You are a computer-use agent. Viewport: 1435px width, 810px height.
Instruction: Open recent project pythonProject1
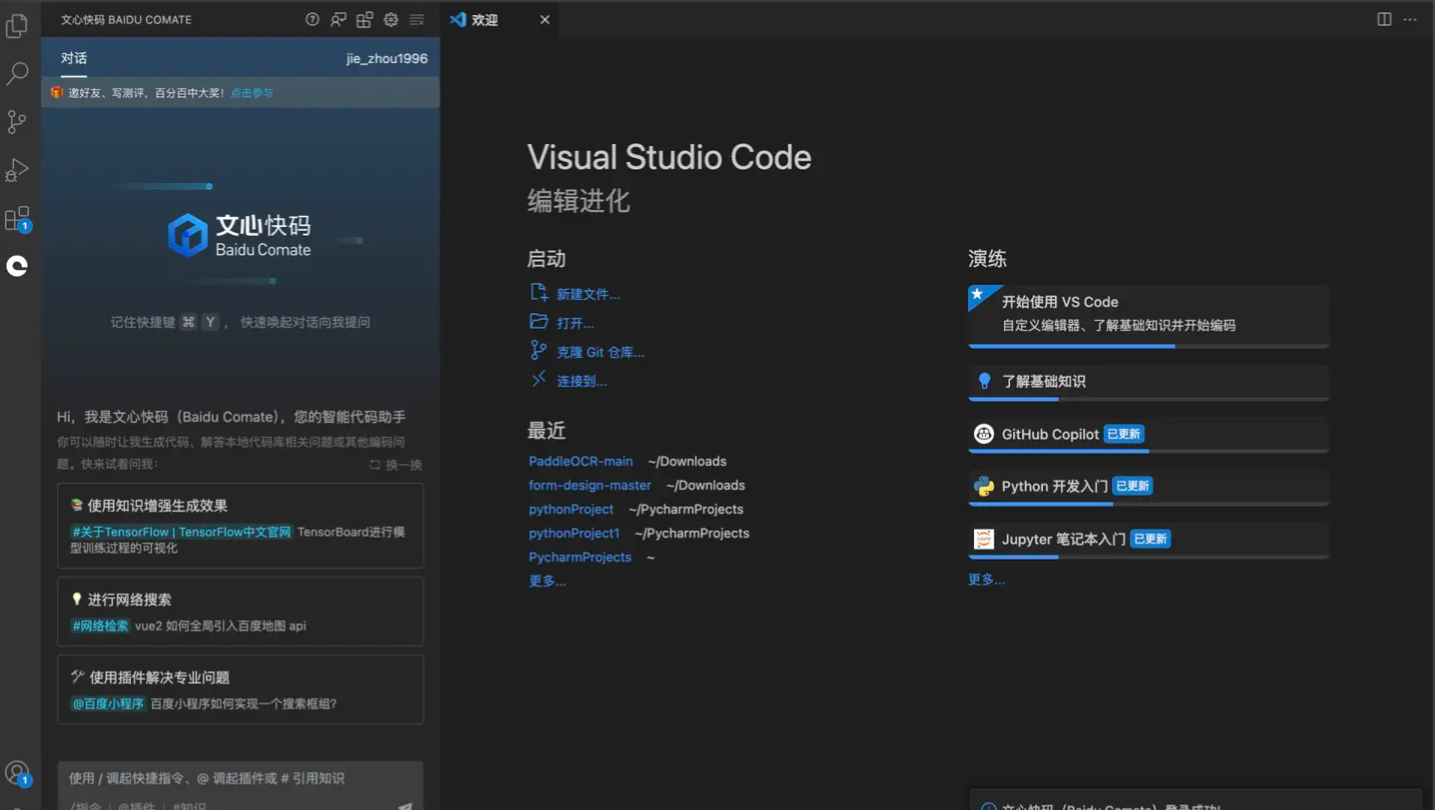pos(574,533)
